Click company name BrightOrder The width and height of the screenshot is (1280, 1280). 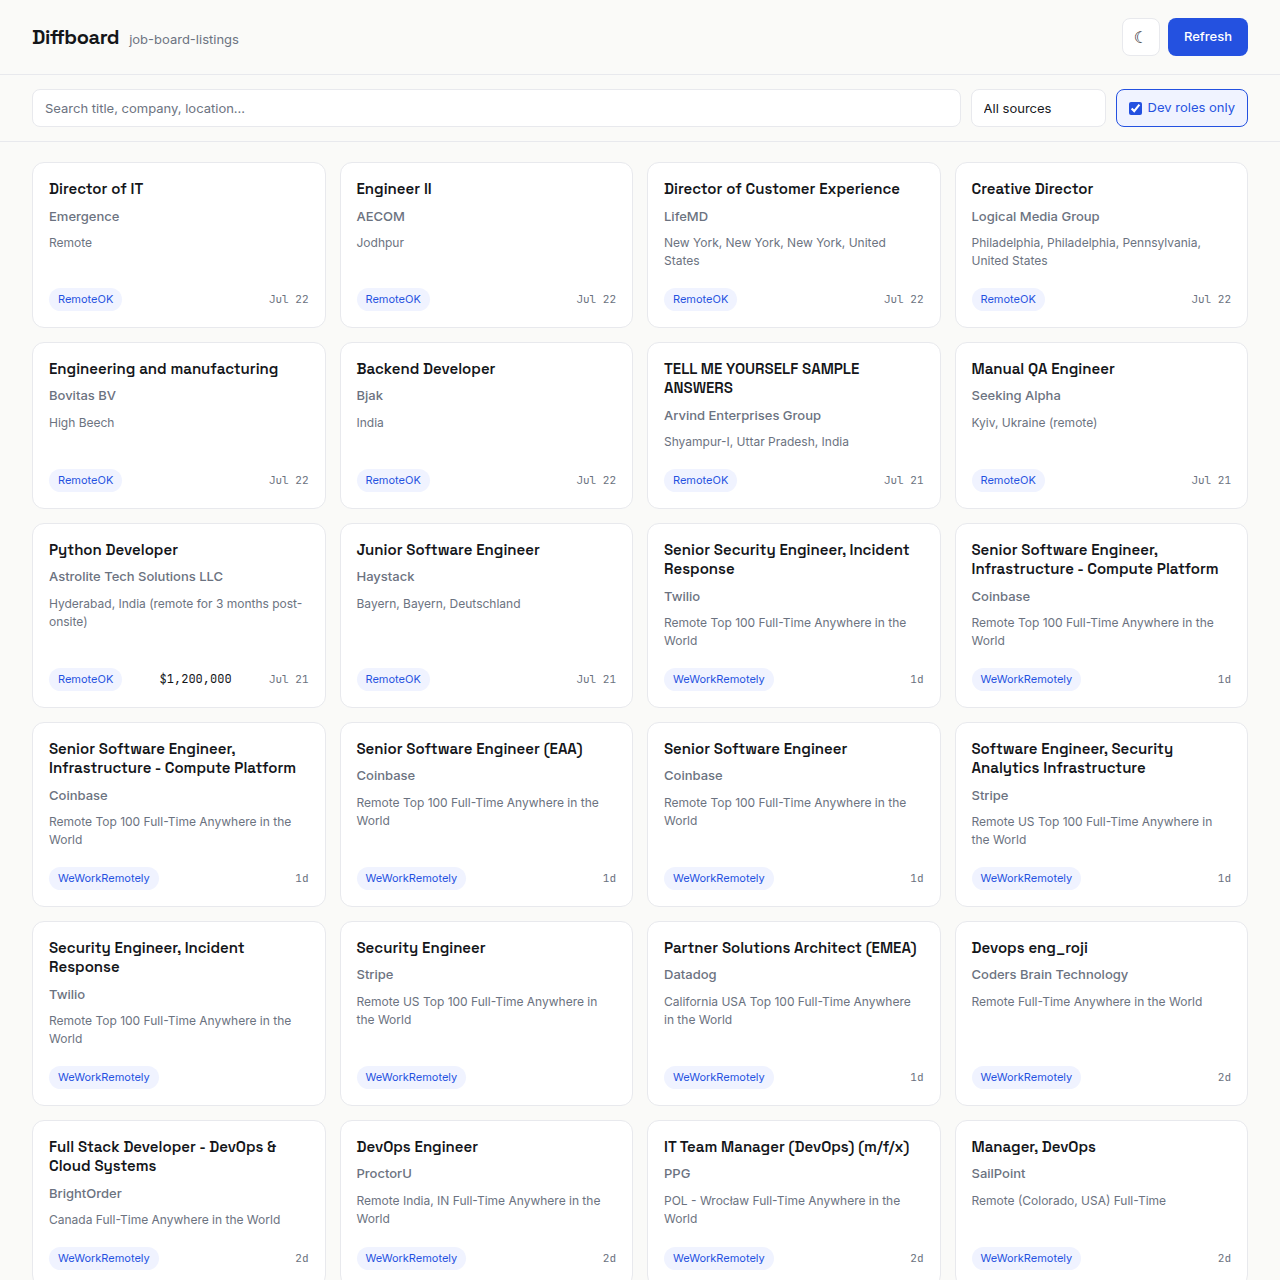[x=85, y=1194]
